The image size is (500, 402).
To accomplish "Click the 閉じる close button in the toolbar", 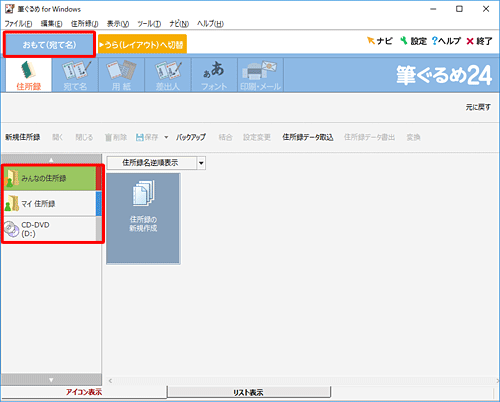I will (84, 137).
